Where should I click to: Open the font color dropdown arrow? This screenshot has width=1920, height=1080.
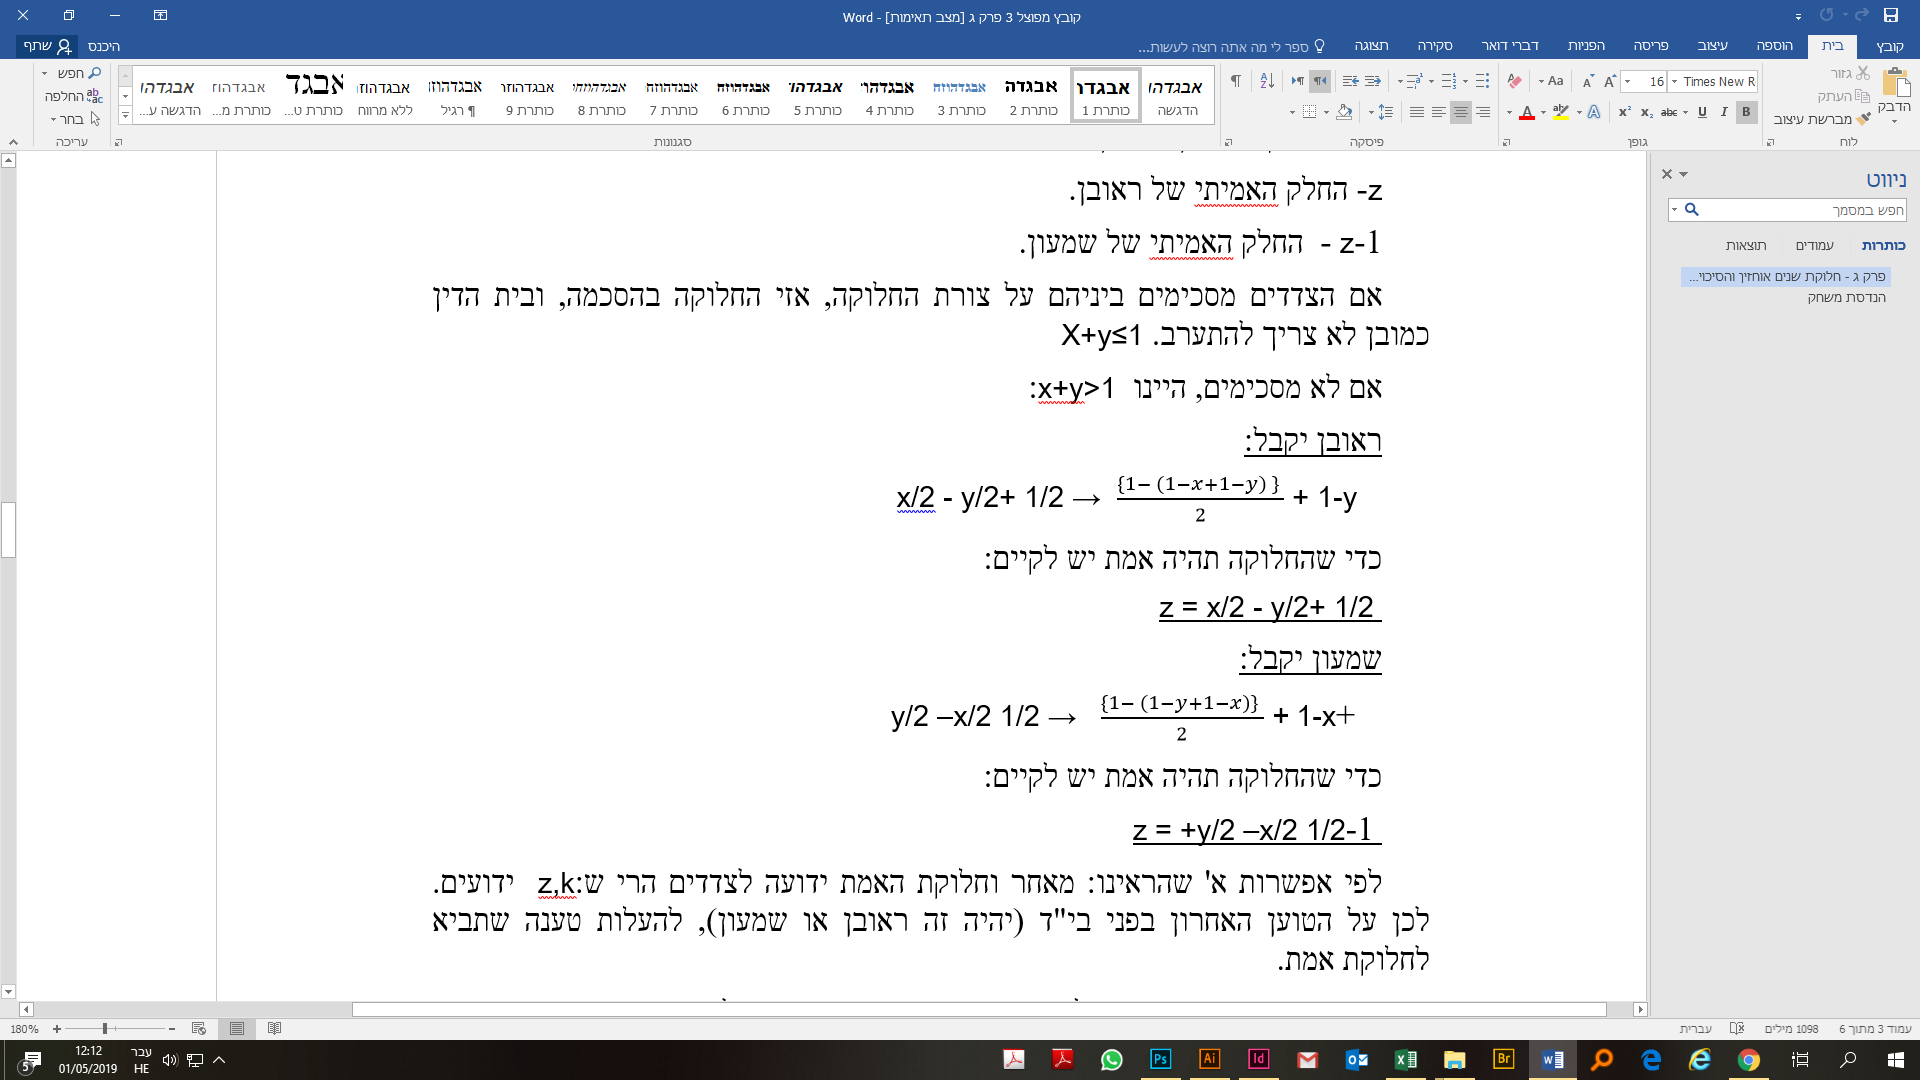pyautogui.click(x=1510, y=112)
